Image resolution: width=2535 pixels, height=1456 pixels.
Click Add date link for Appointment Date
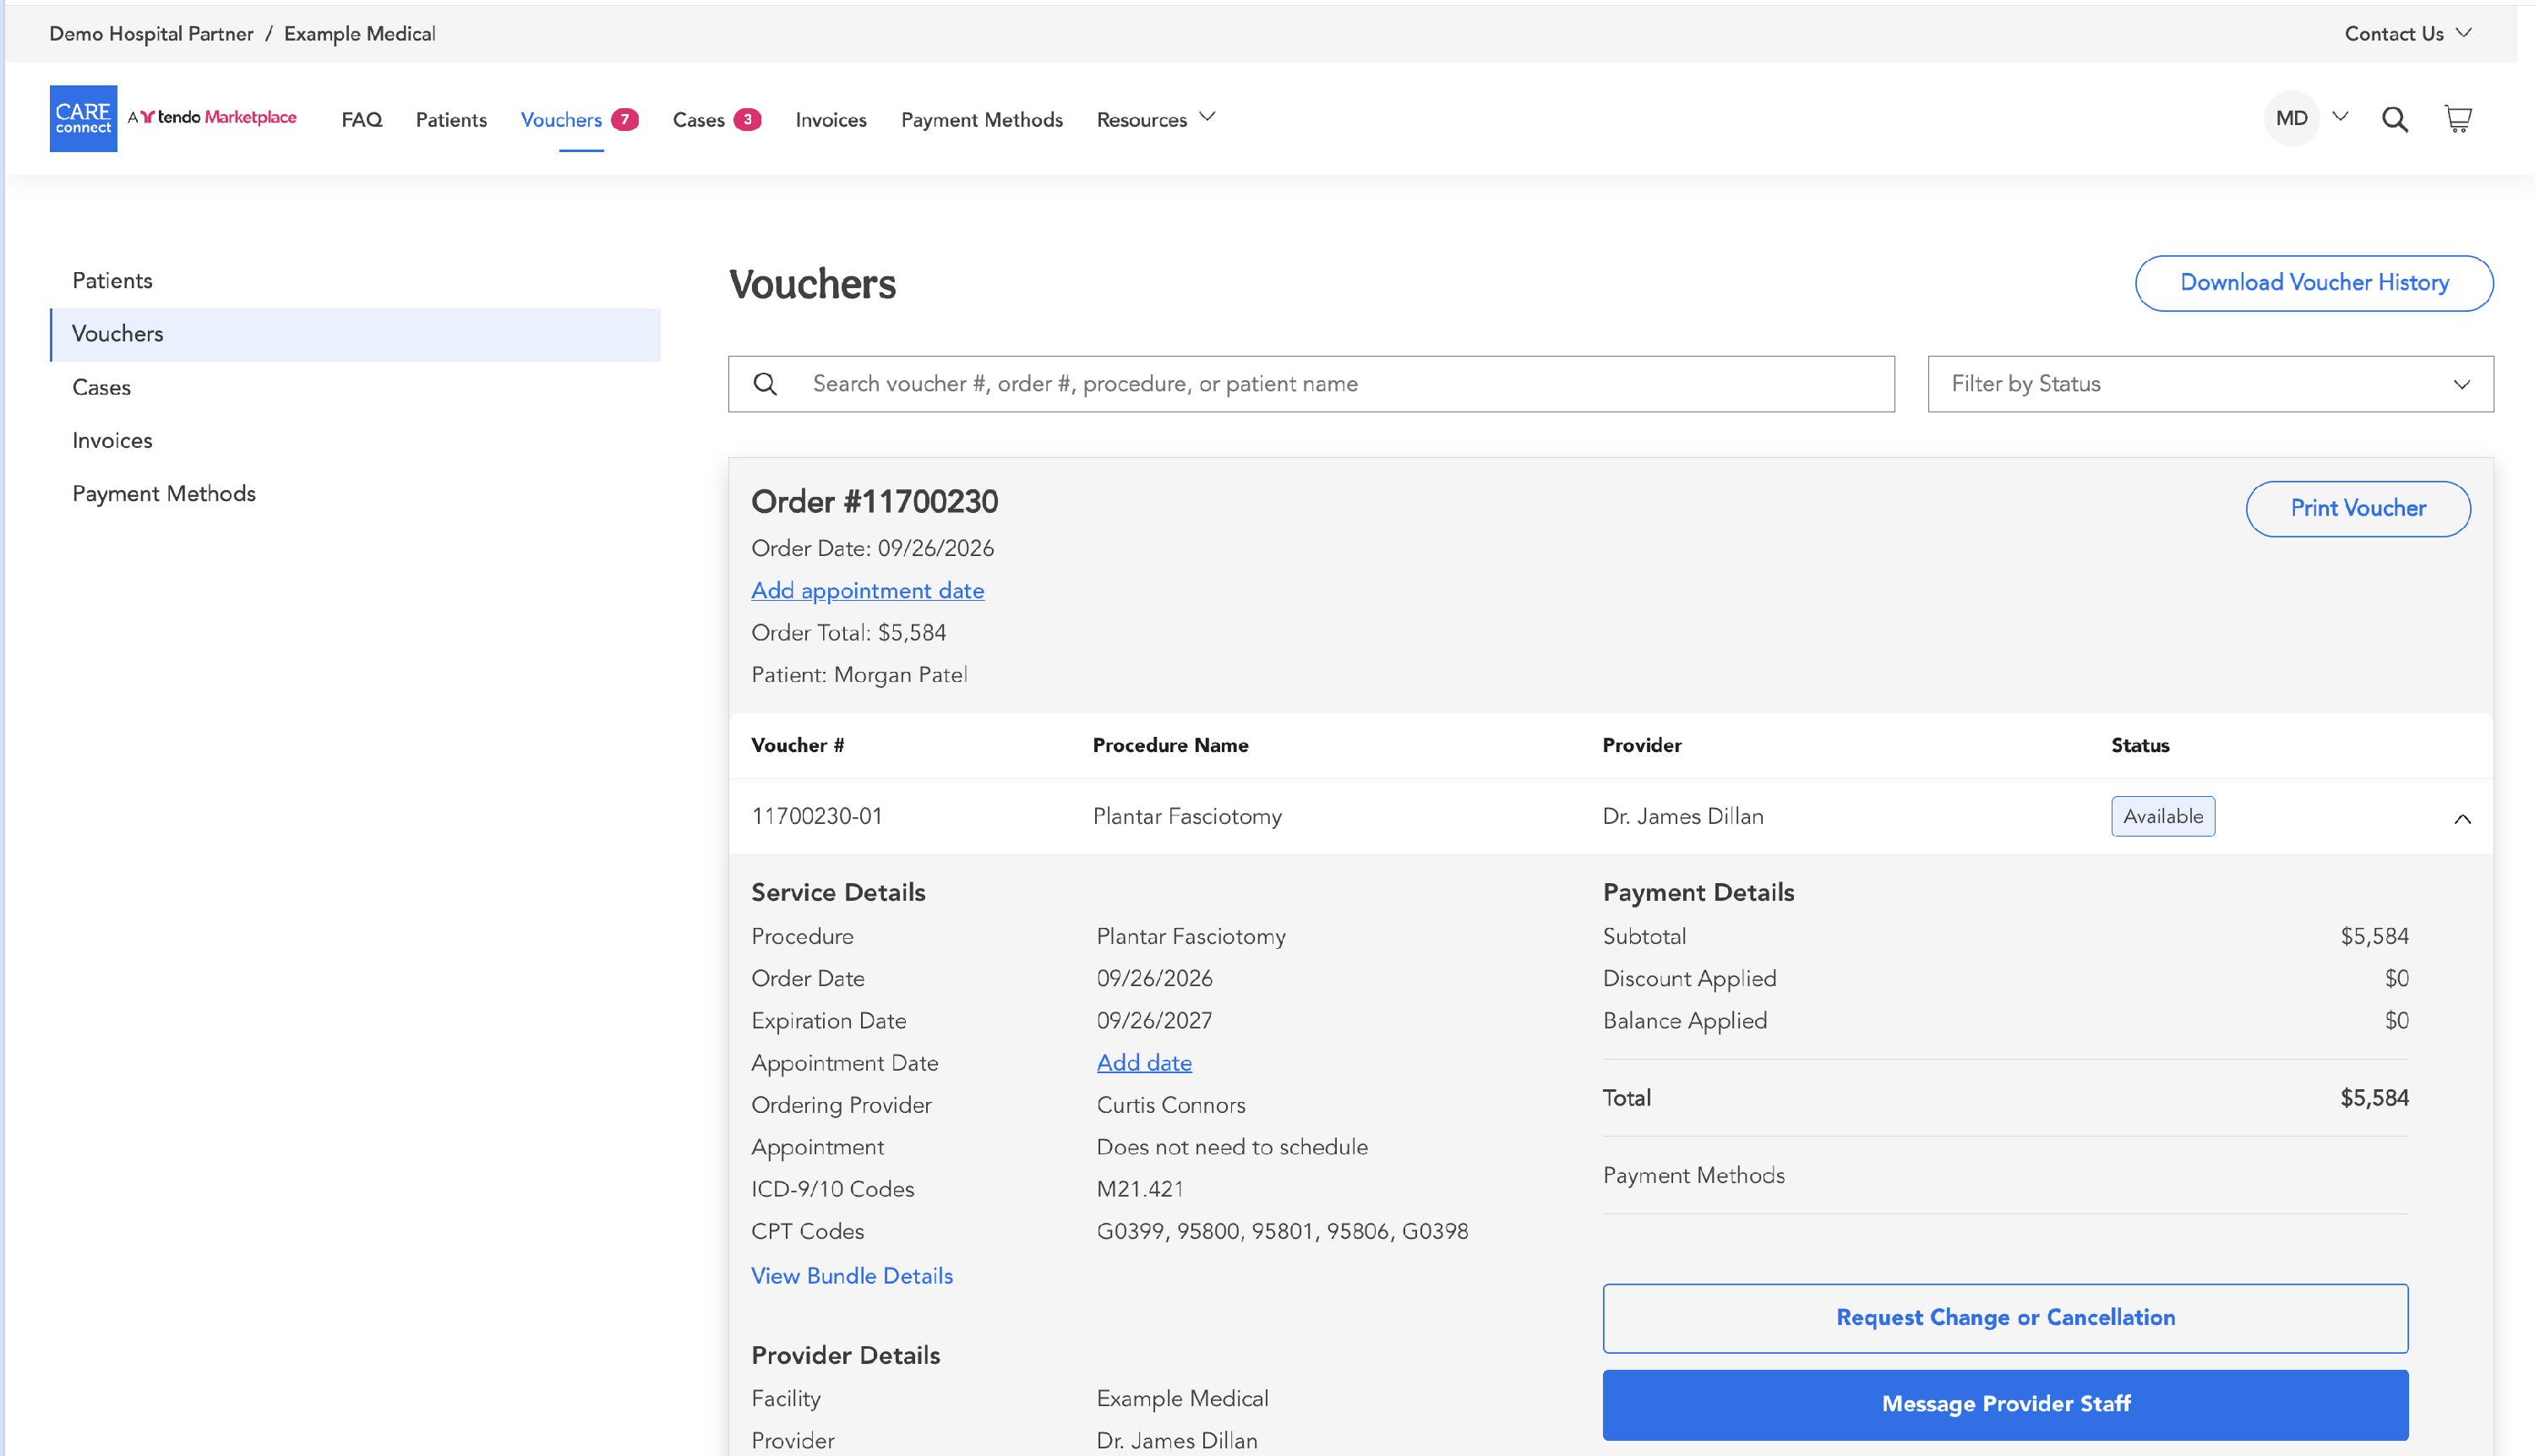click(x=1144, y=1063)
